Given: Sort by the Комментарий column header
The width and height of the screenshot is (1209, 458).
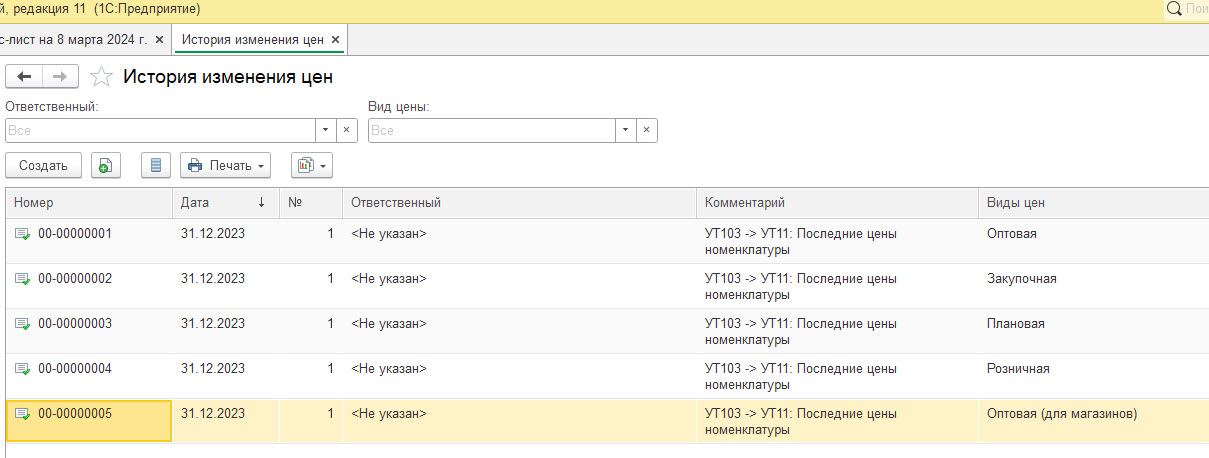Looking at the screenshot, I should pos(837,202).
